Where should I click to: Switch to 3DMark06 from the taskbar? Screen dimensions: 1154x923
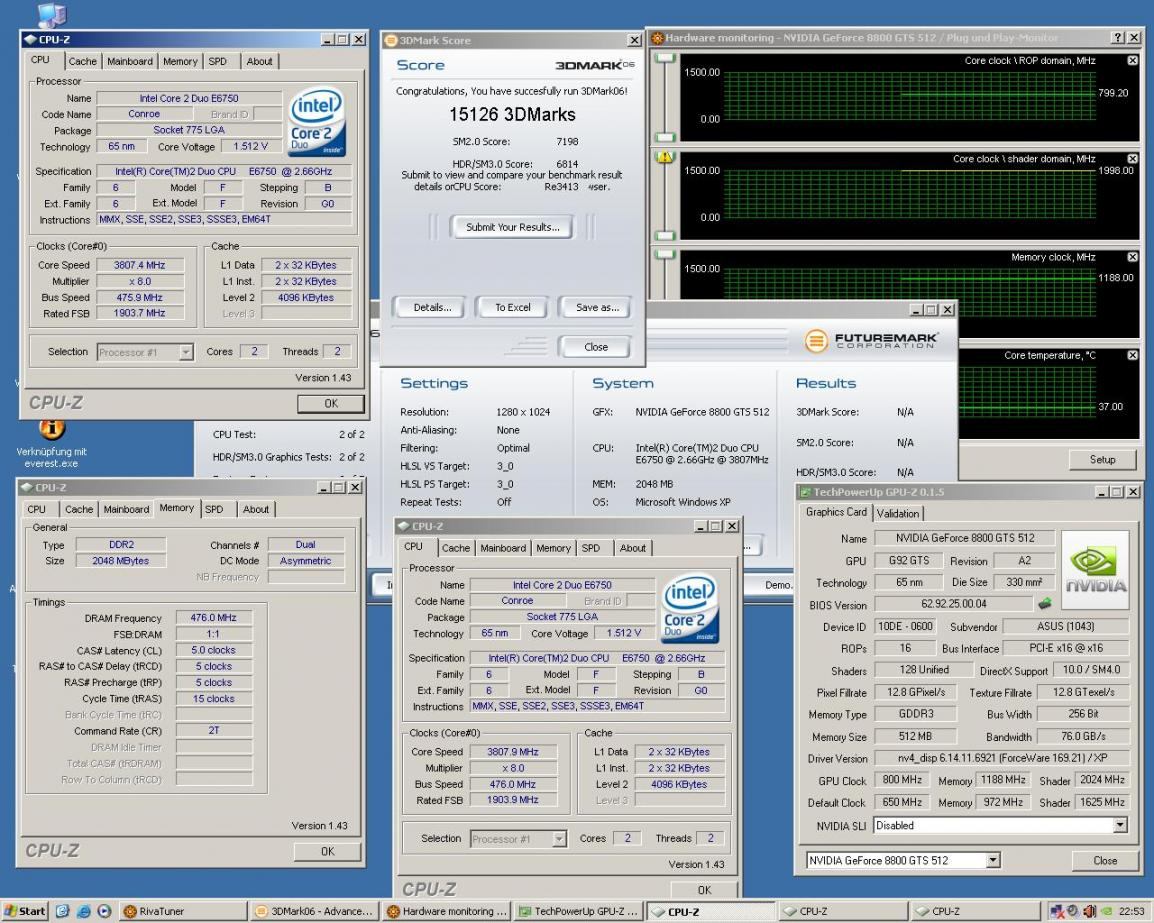point(315,911)
